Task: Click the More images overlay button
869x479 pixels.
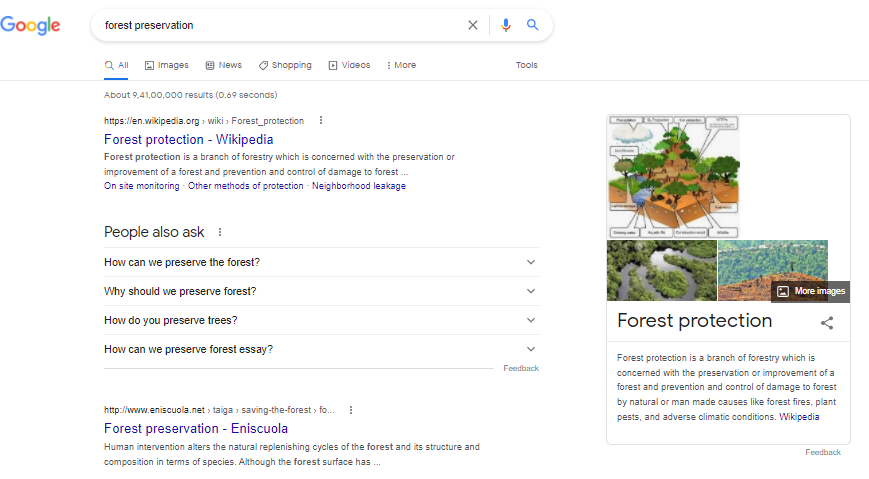Action: (812, 291)
